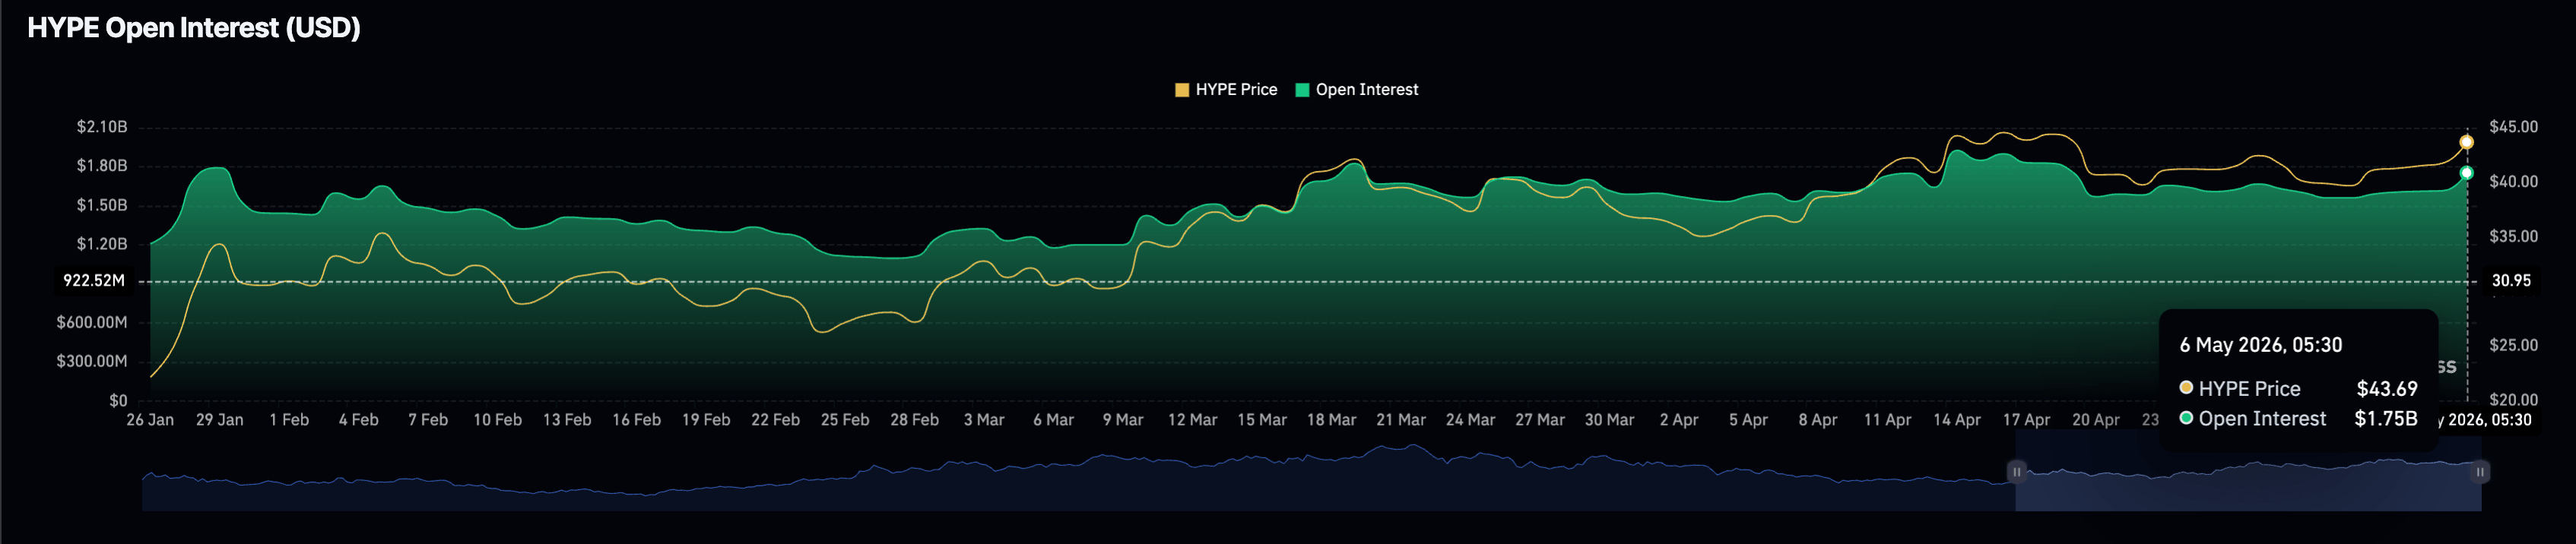Click the $25.00 right axis label
This screenshot has height=544, width=2576.
[2513, 345]
